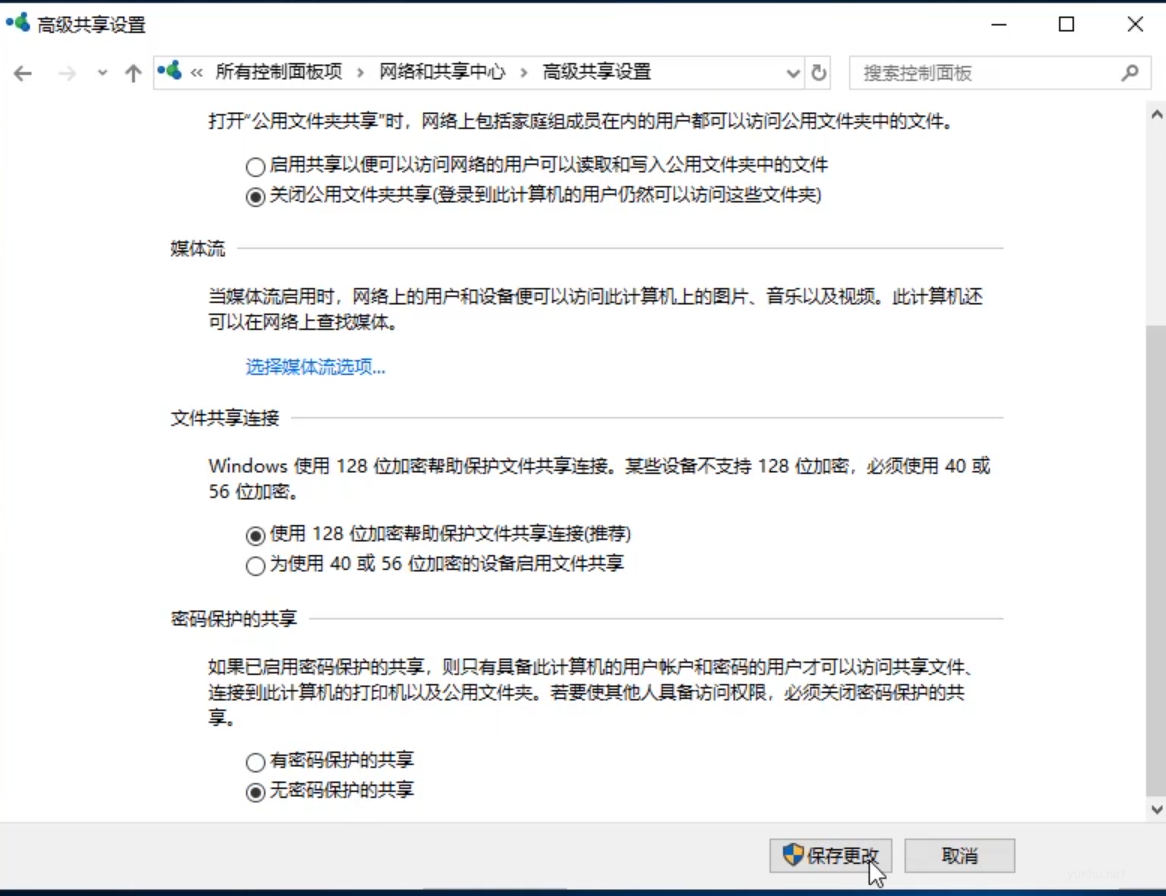Click the scrollbar down arrow
This screenshot has width=1166, height=896.
click(1157, 808)
